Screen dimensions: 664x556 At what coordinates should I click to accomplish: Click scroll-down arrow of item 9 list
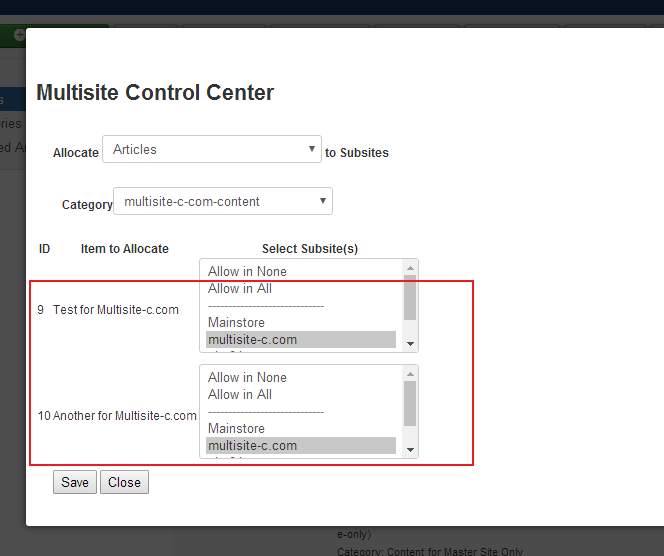coord(410,344)
